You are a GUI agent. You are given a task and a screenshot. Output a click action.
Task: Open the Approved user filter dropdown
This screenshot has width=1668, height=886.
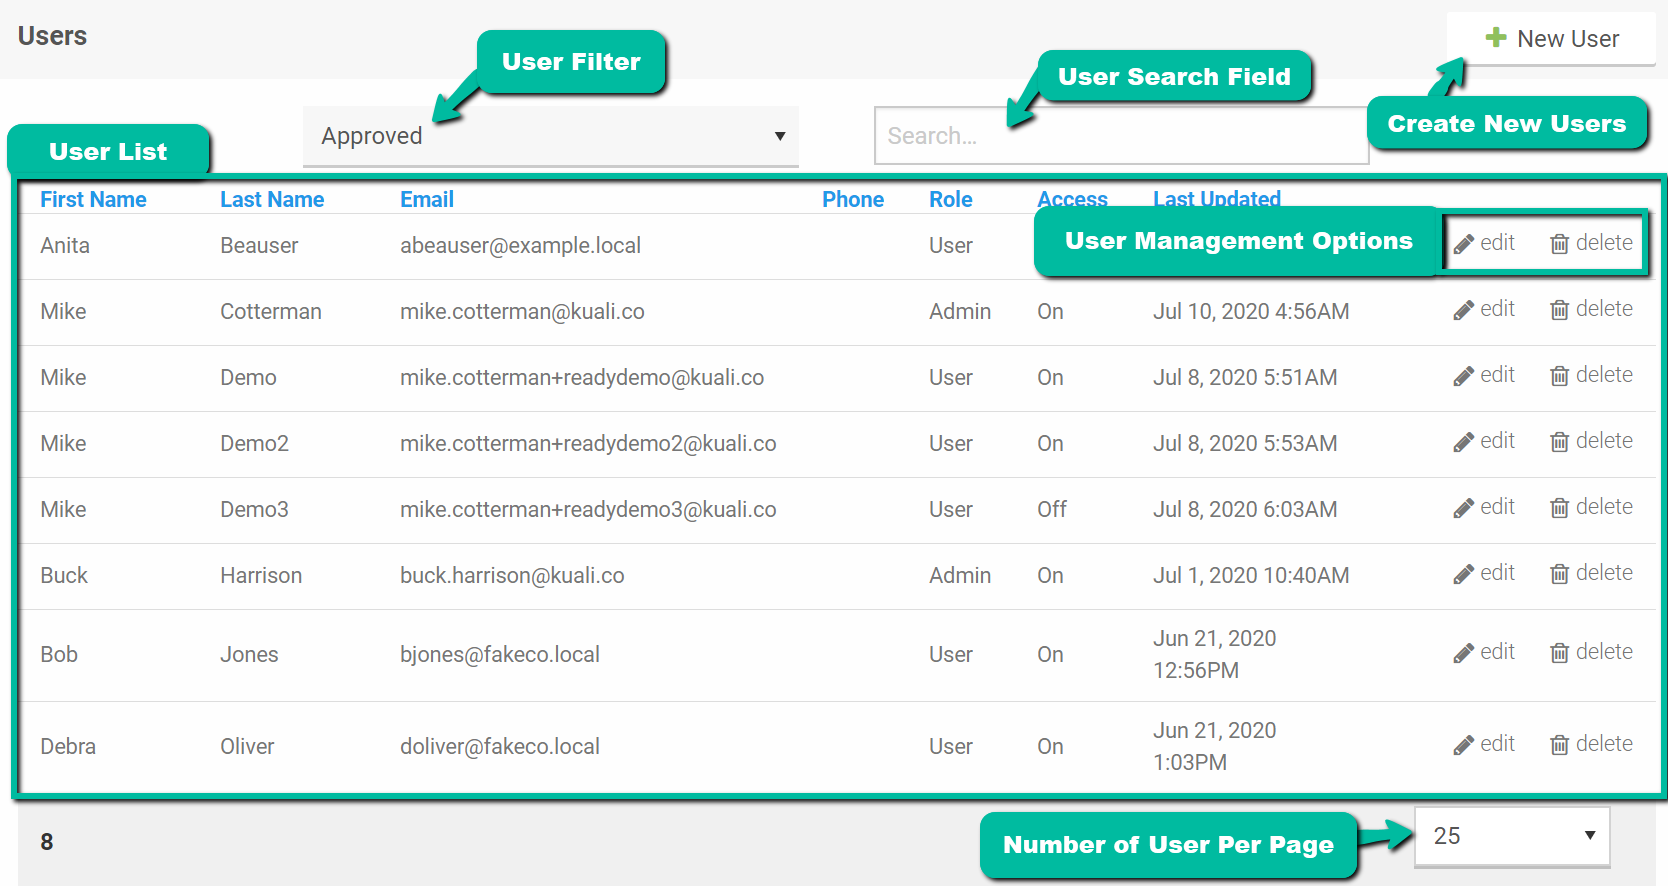point(550,136)
